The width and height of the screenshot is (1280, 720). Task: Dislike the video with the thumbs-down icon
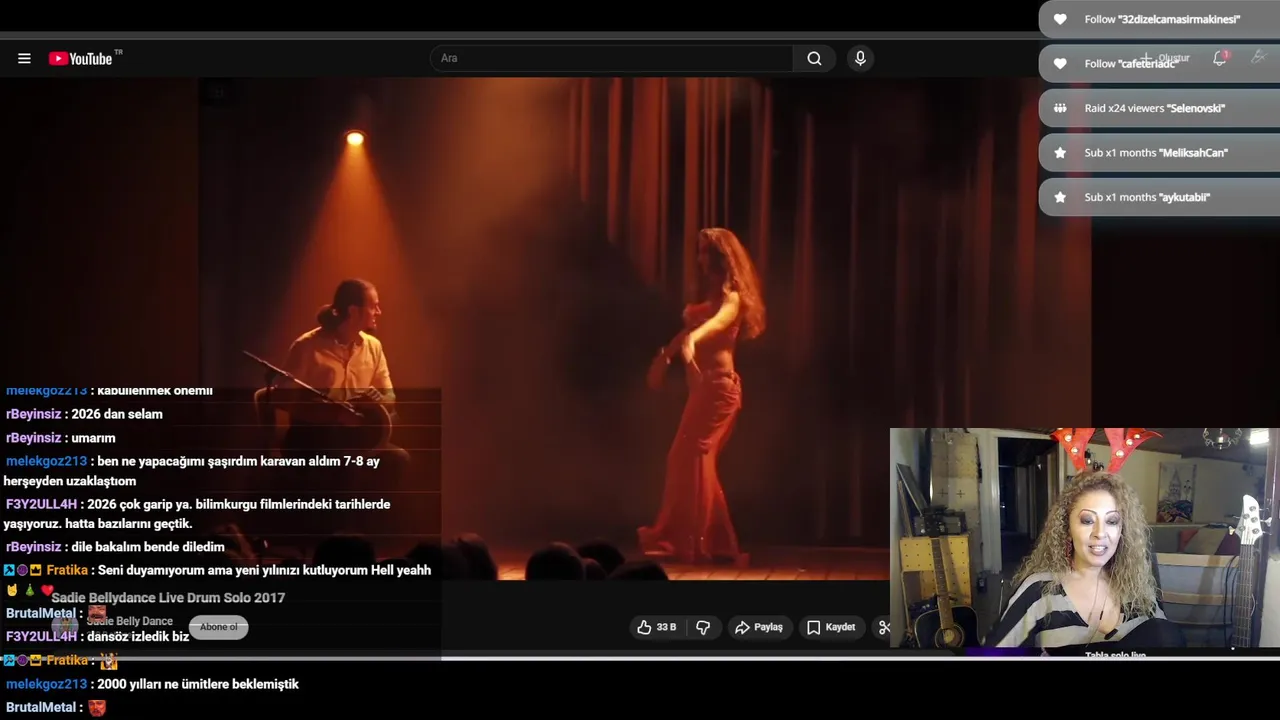pyautogui.click(x=703, y=627)
